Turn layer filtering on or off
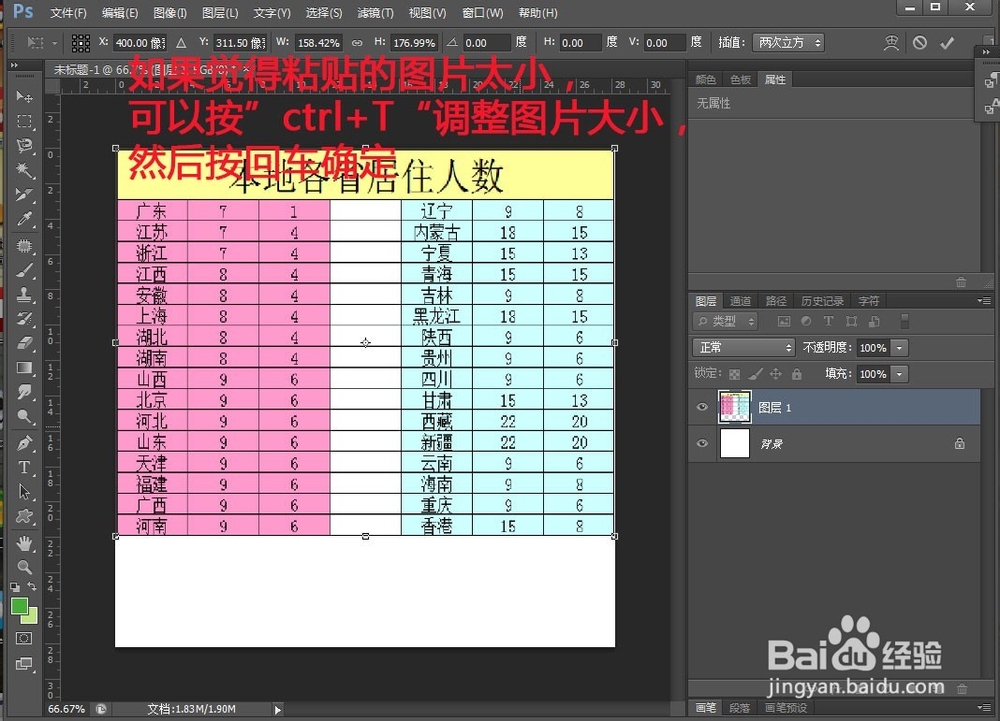The image size is (1000, 721). [x=904, y=321]
